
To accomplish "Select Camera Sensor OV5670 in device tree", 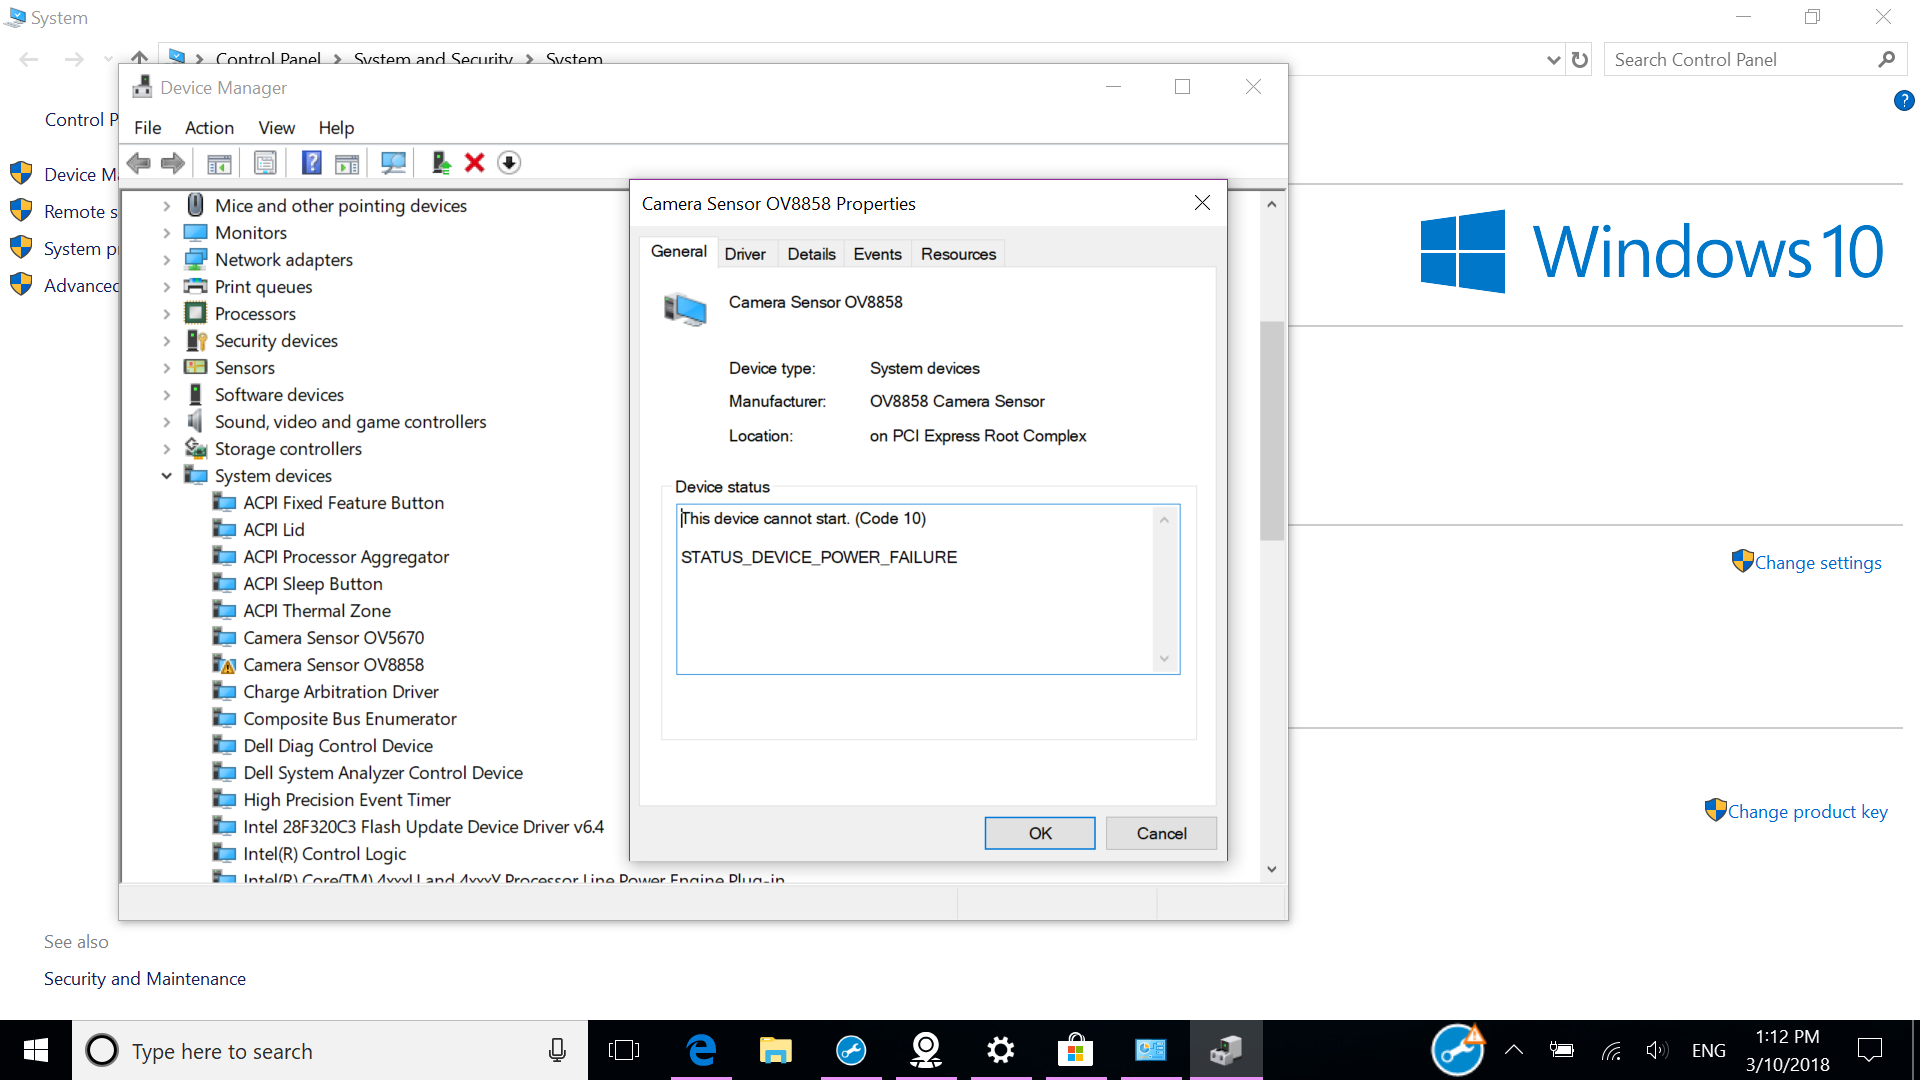I will (x=333, y=638).
